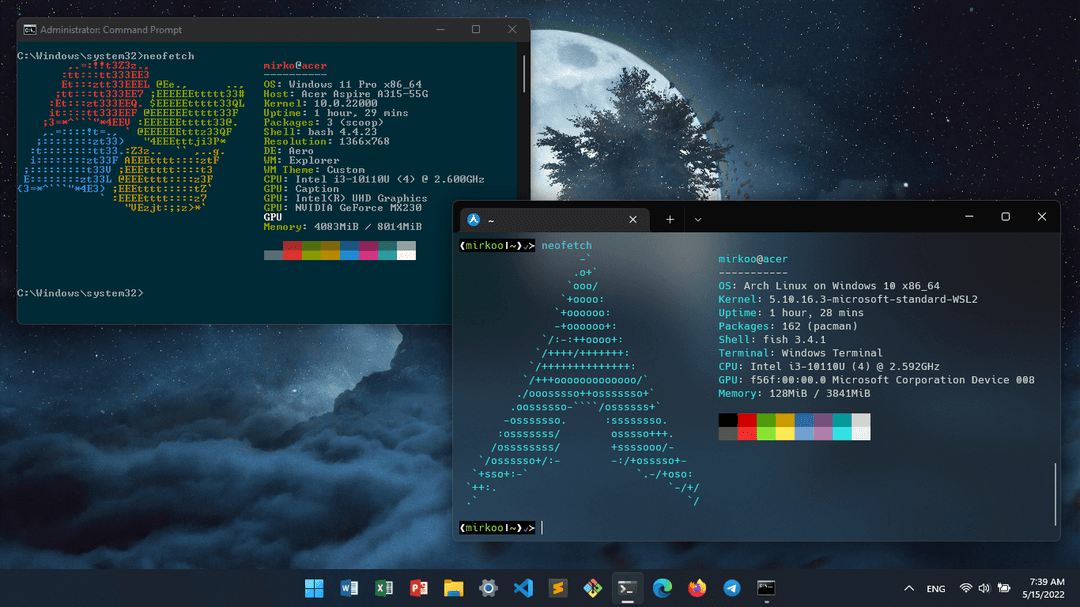Click the line CPU: Intel i3-10110U (4) @ 2.592GHz
Screen dimensions: 1080x607
coord(829,367)
